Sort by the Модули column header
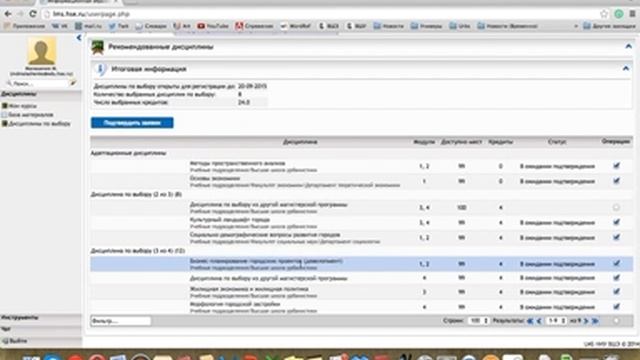Viewport: 640px width, 360px height. 424,142
